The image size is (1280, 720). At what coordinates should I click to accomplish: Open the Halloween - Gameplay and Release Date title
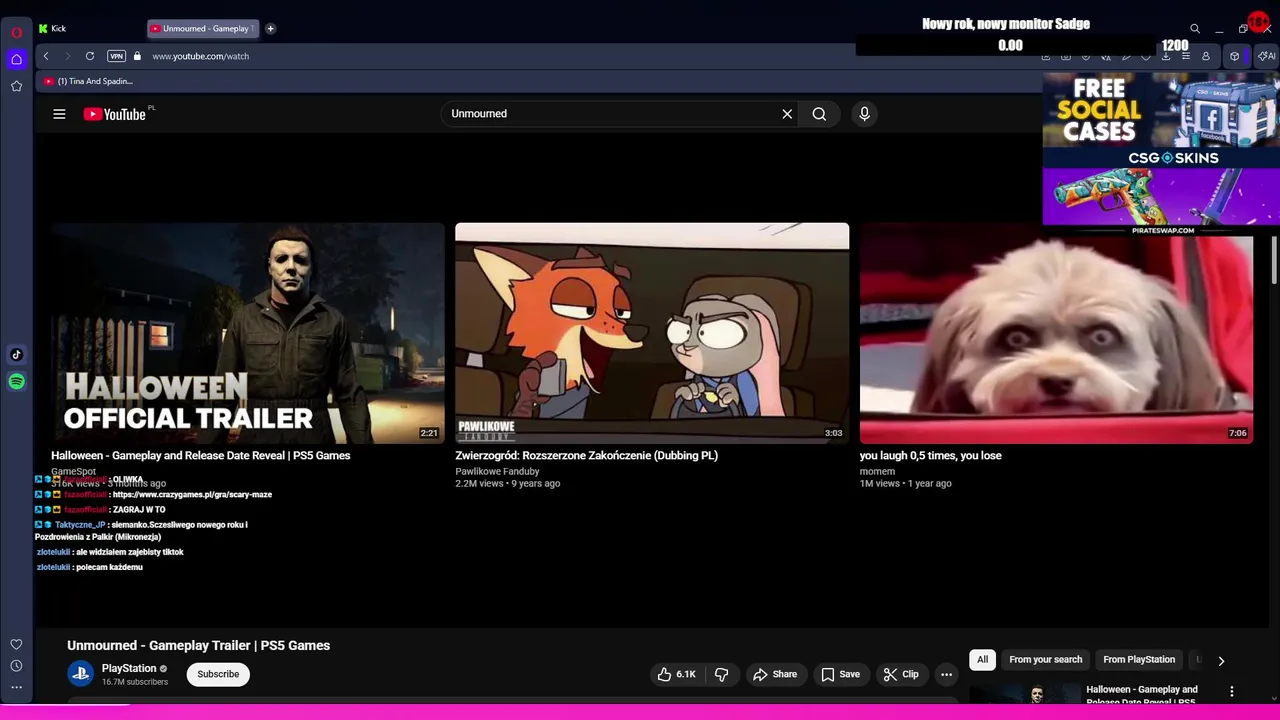point(201,455)
